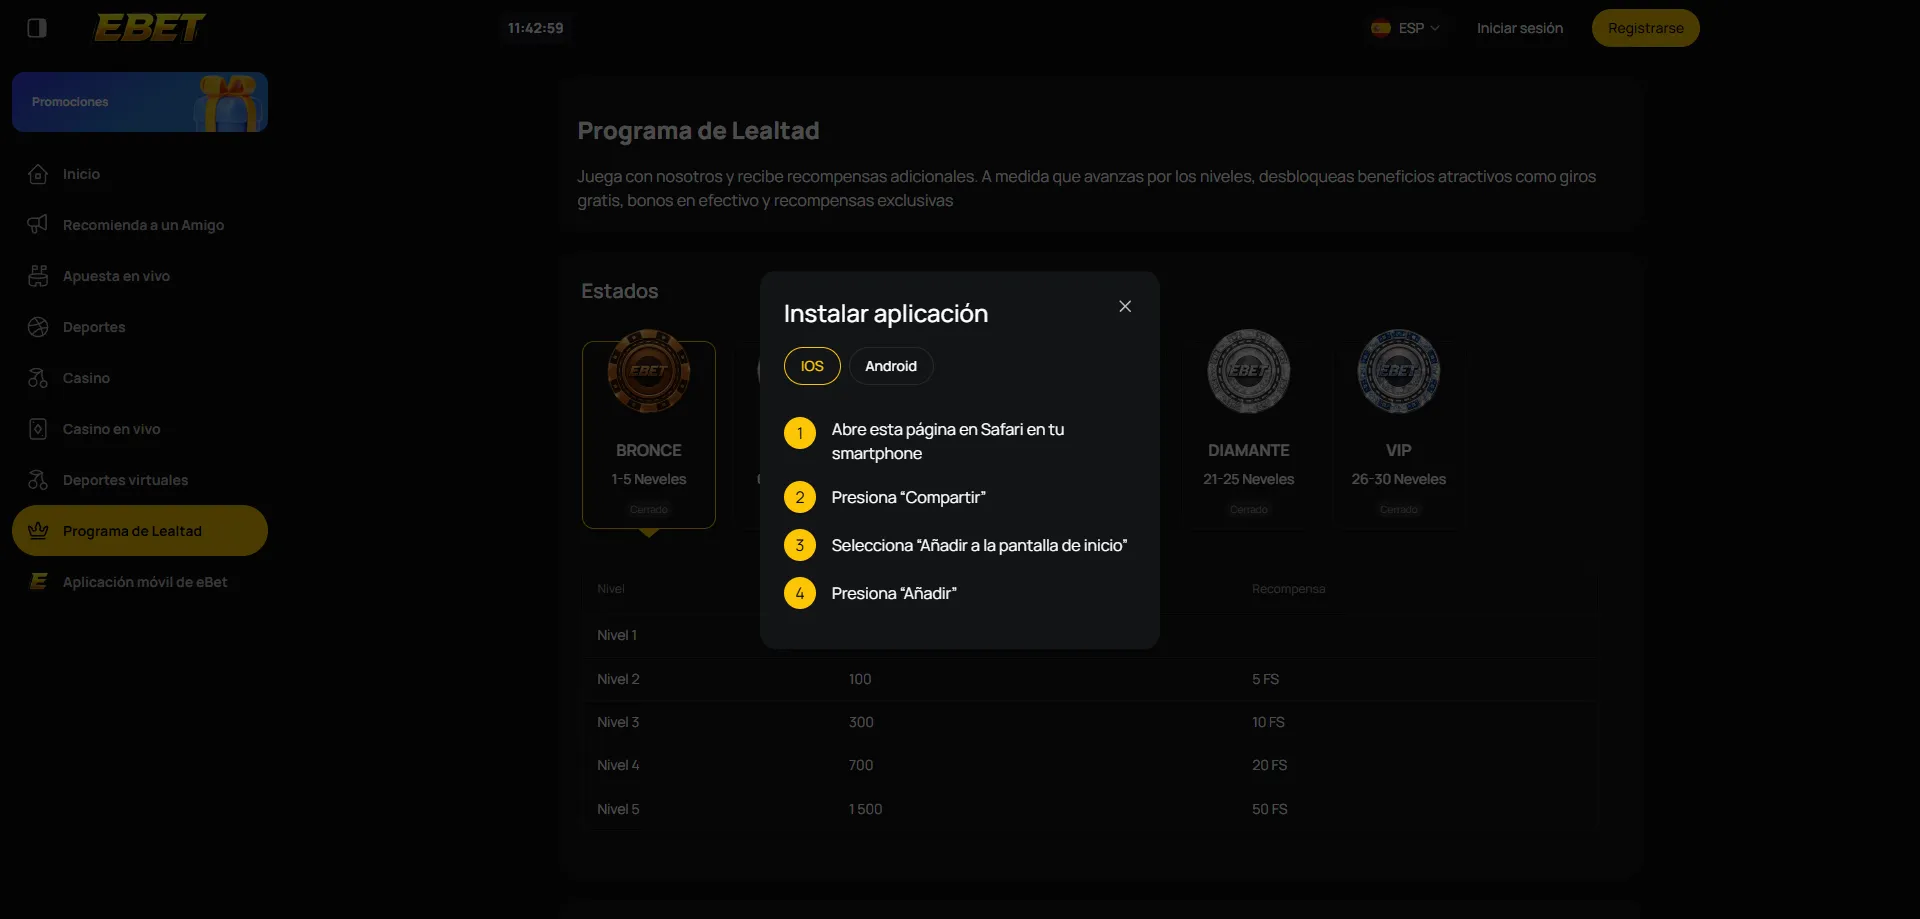Click the 10 FS reward cell
The image size is (1920, 919).
[1268, 722]
